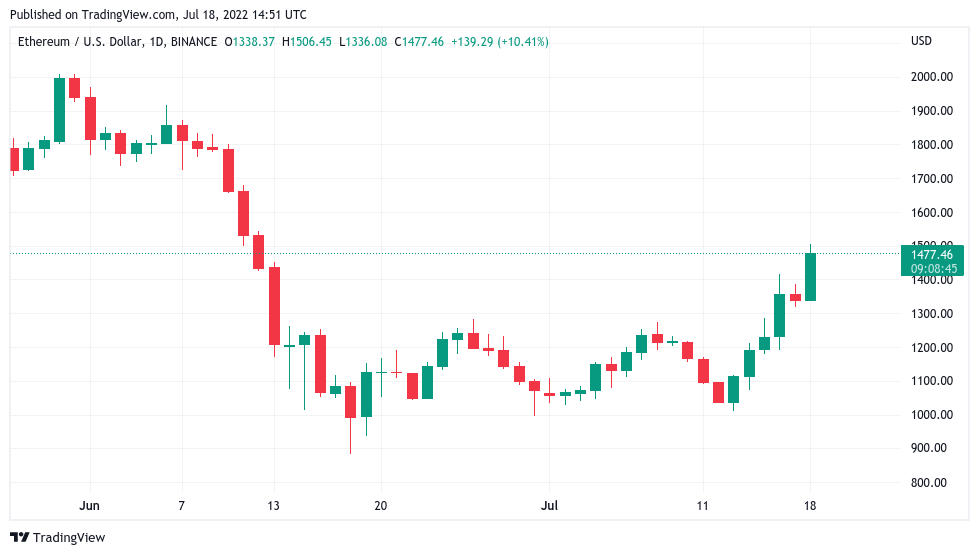Click the Ethereum / U.S. Dollar symbol title
The height and width of the screenshot is (555, 979).
pyautogui.click(x=81, y=42)
